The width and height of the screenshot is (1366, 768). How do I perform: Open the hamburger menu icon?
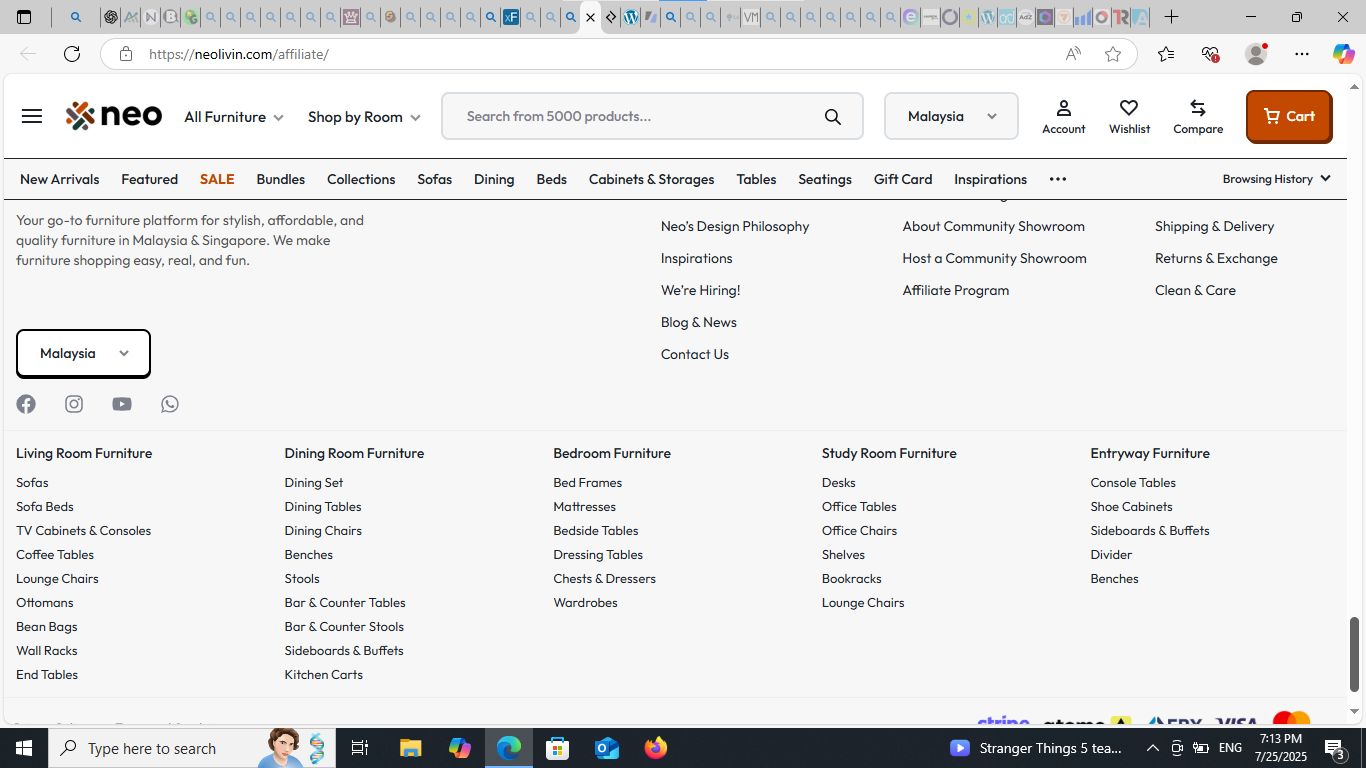[x=32, y=116]
